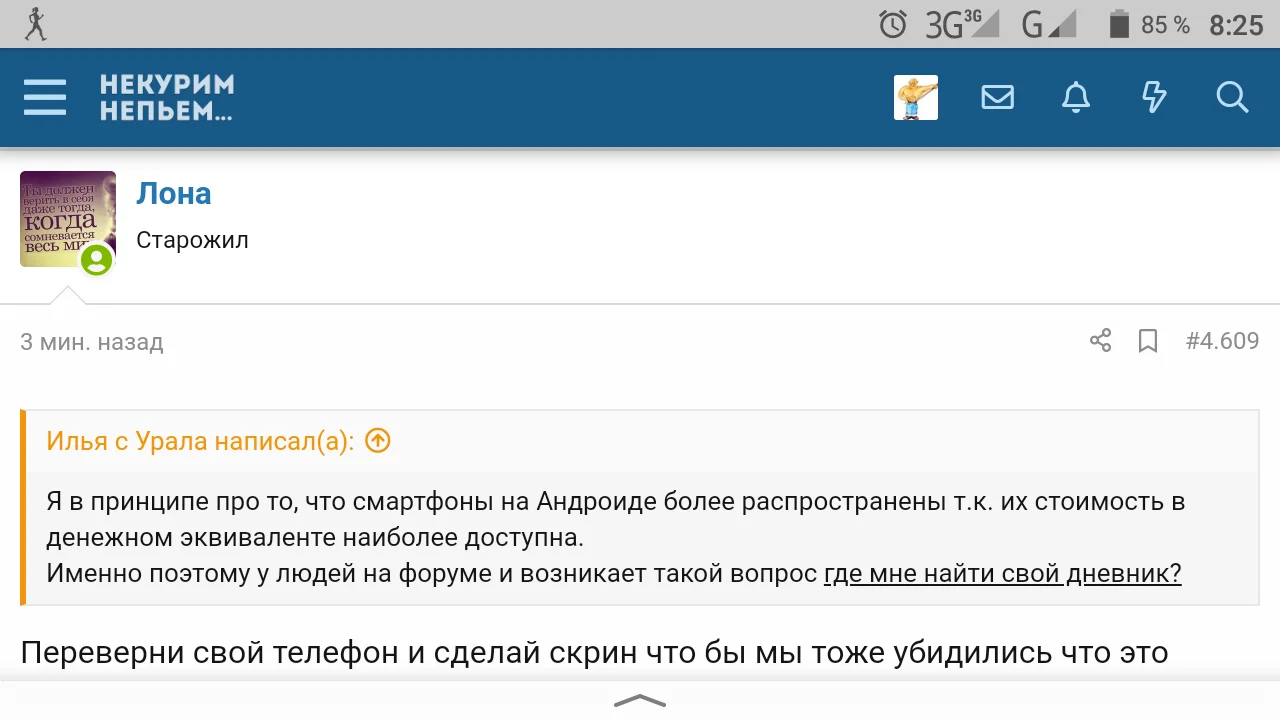This screenshot has width=1280, height=720.
Task: Share the post via the share icon
Action: [x=1100, y=341]
